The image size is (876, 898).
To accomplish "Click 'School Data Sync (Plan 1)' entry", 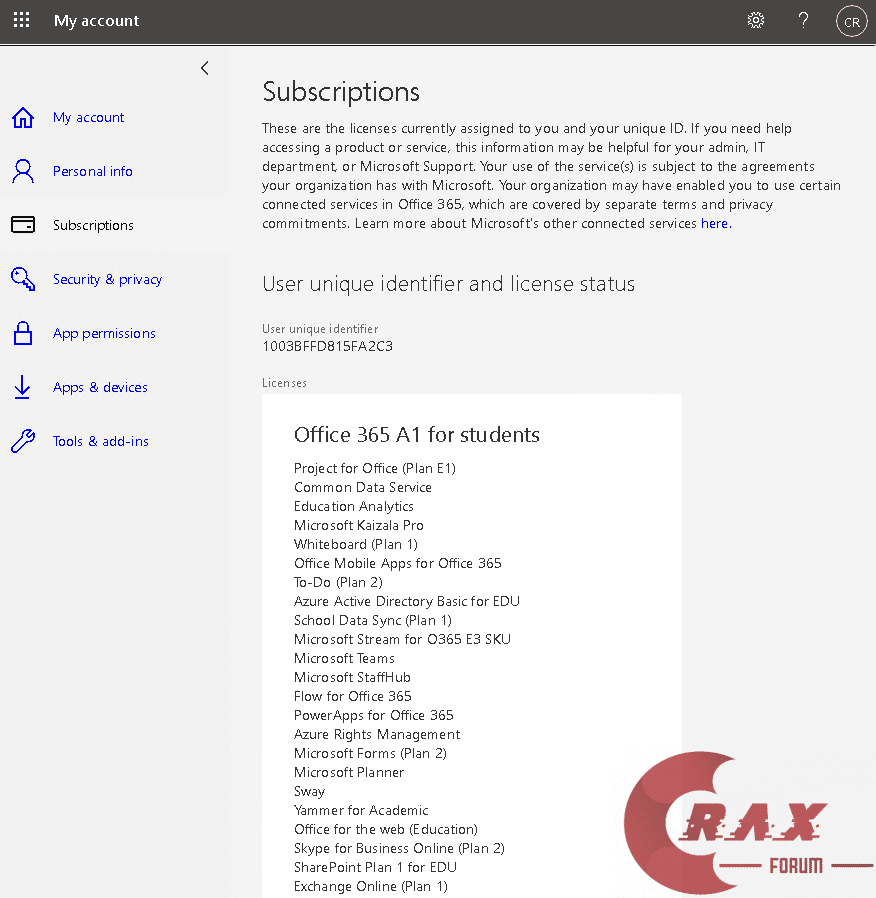I will tap(373, 620).
